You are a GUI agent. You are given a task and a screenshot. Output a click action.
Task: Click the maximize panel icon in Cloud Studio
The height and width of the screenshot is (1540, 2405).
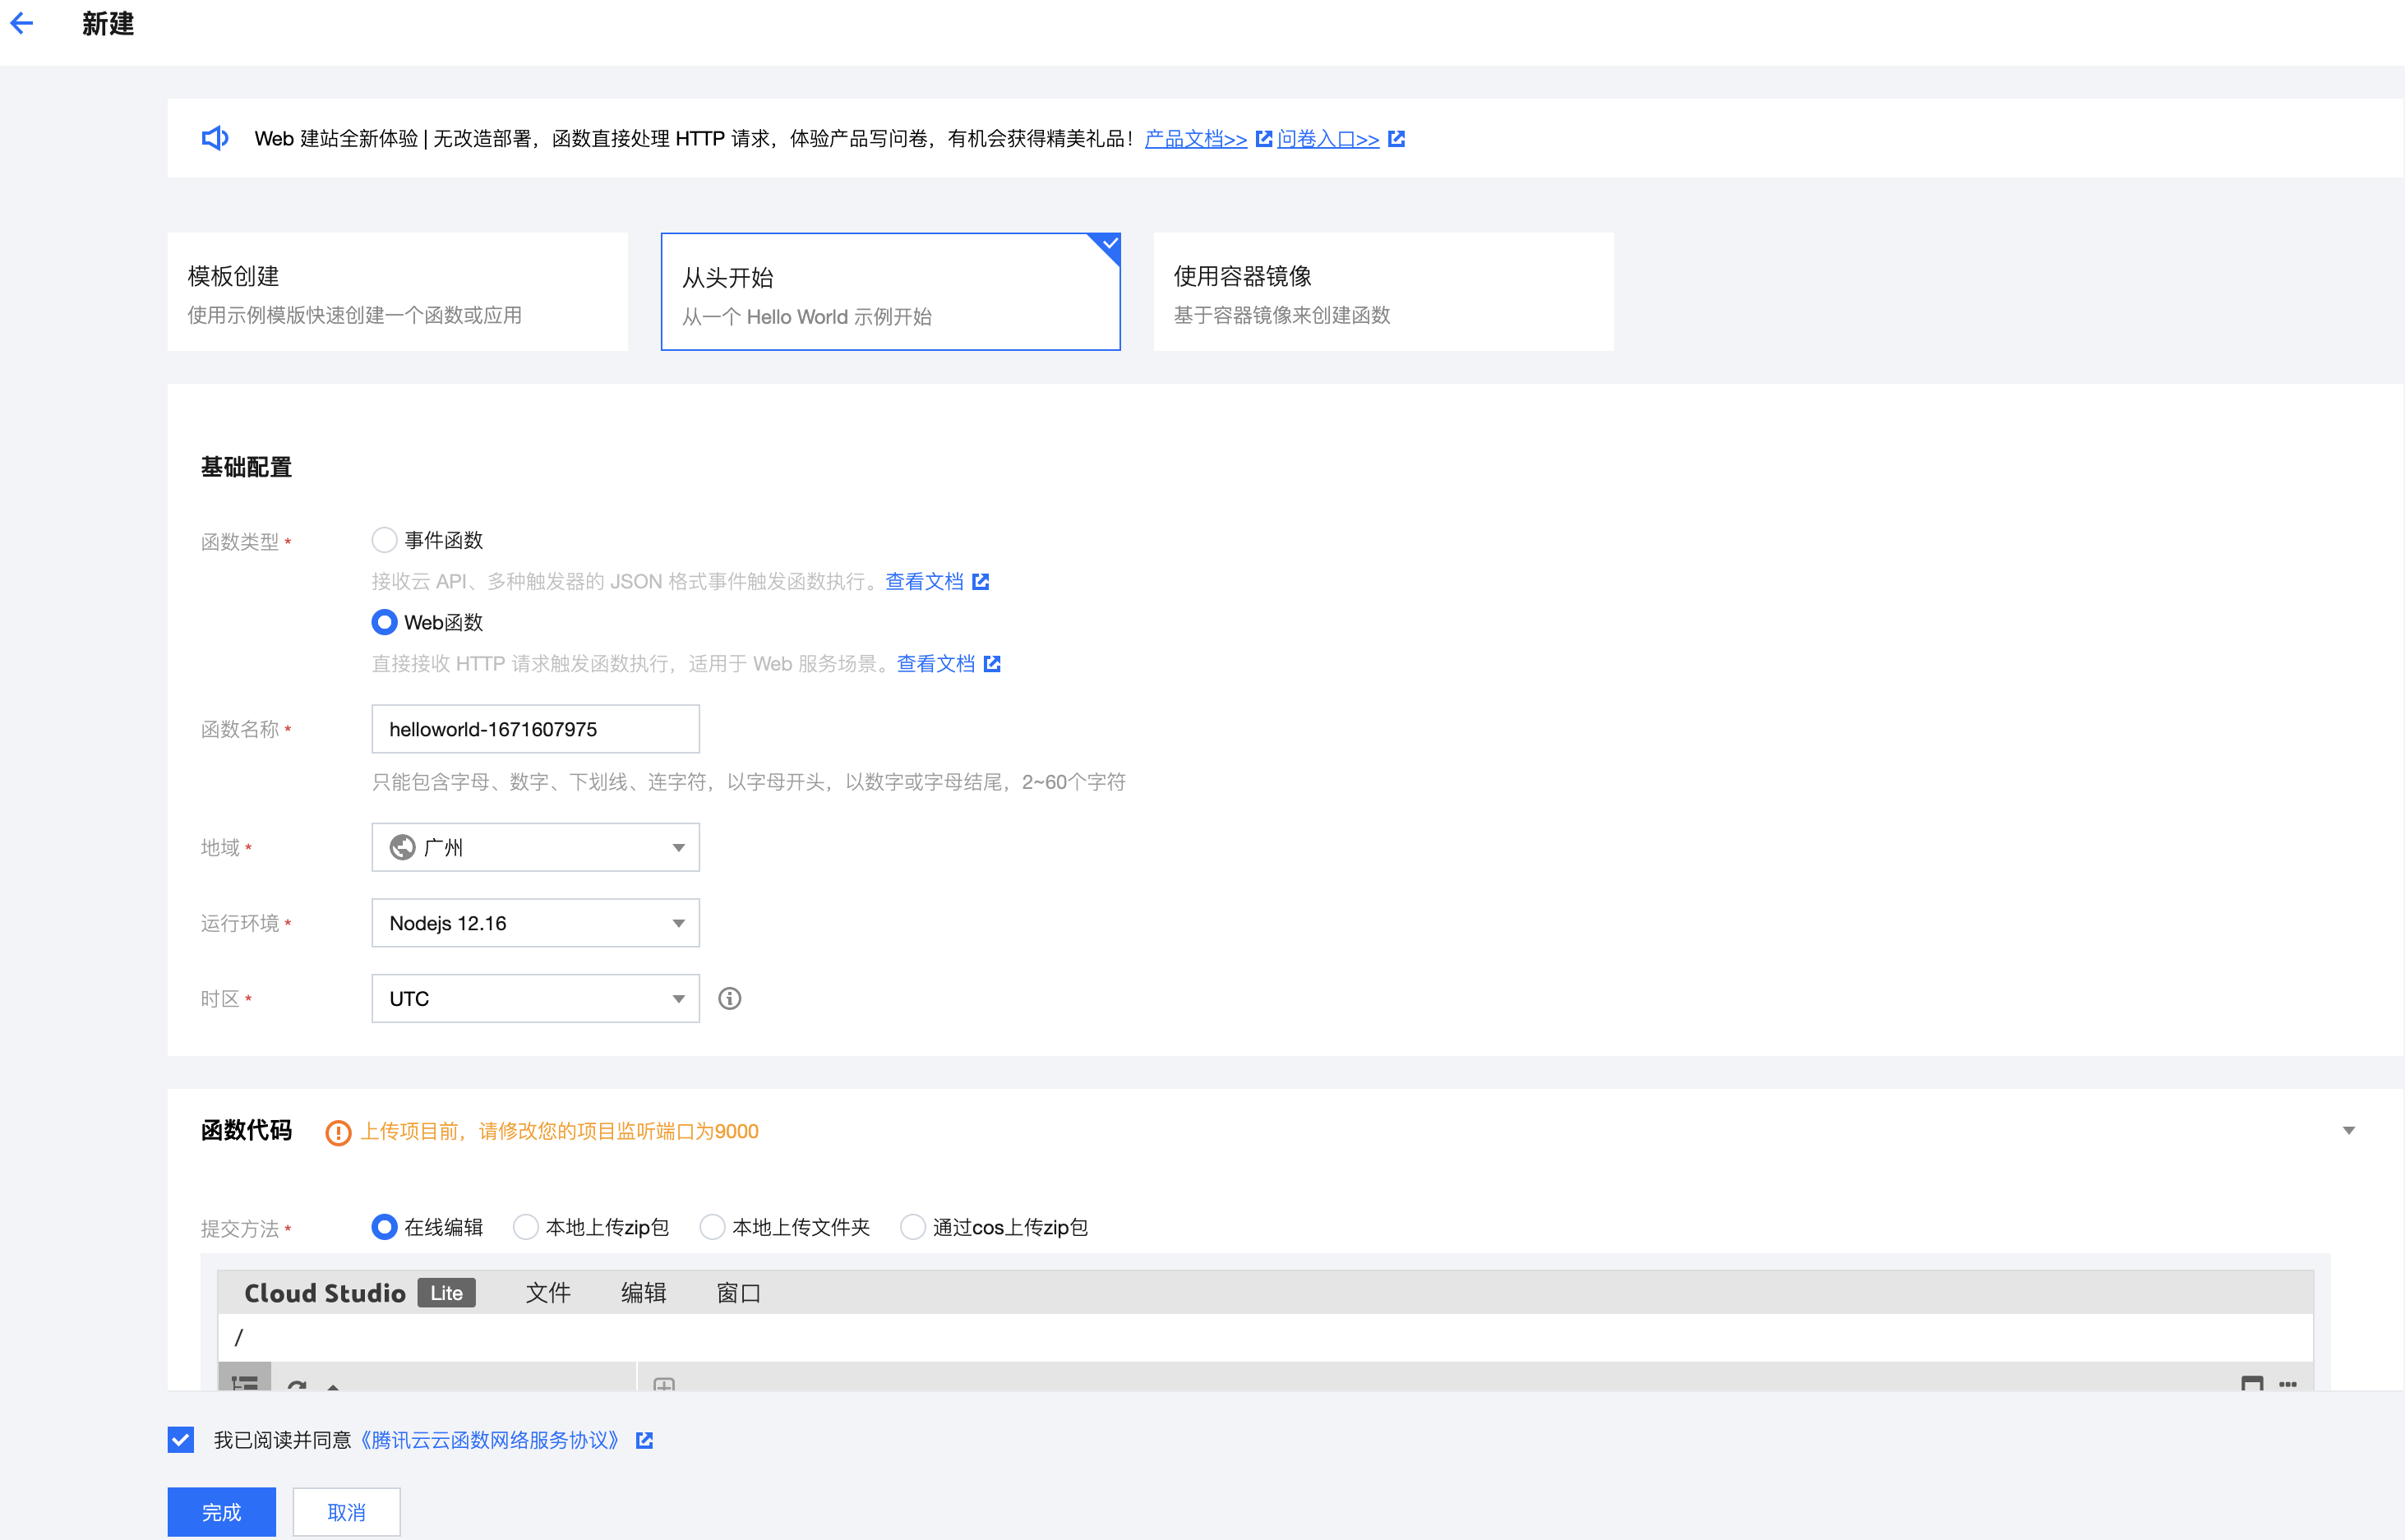click(x=2252, y=1384)
